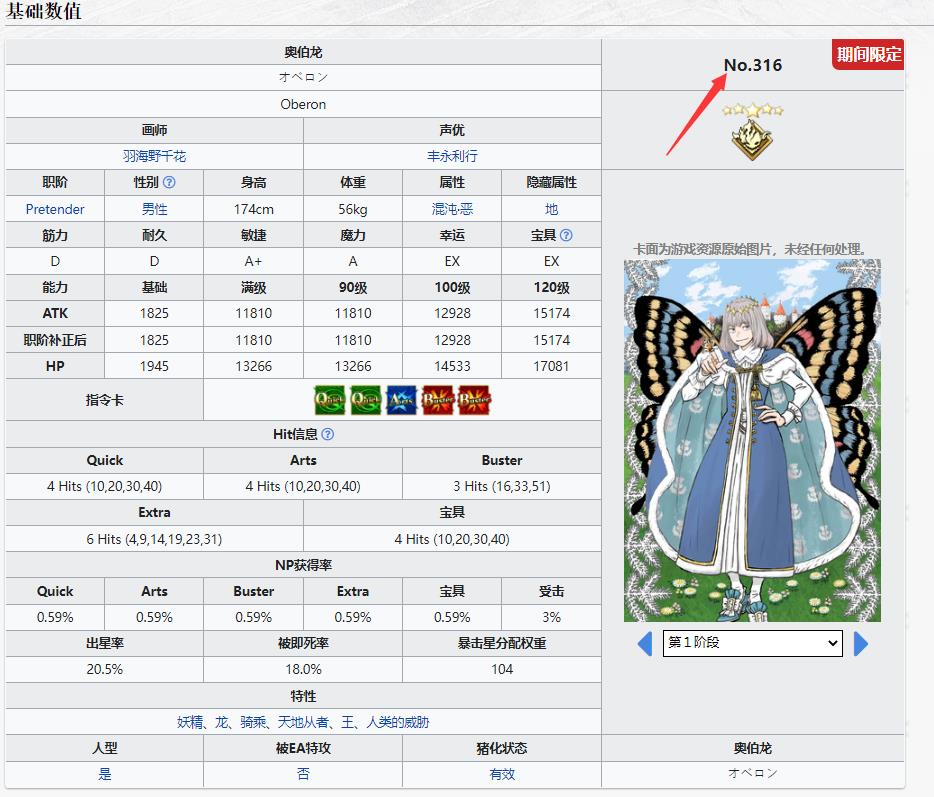Screen dimensions: 934x797
Task: Click the help icon beside Hit信息
Action: point(327,435)
